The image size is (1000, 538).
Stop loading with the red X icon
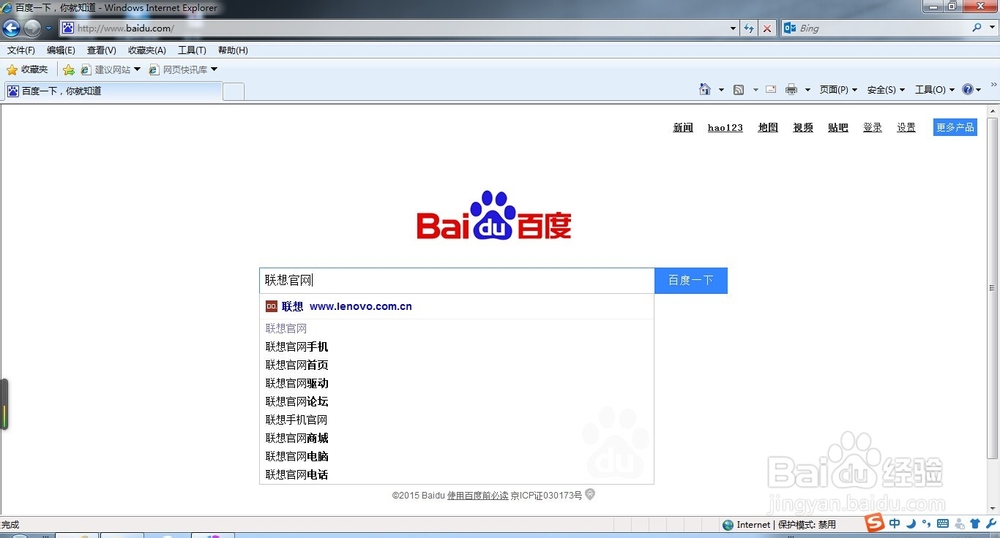767,28
